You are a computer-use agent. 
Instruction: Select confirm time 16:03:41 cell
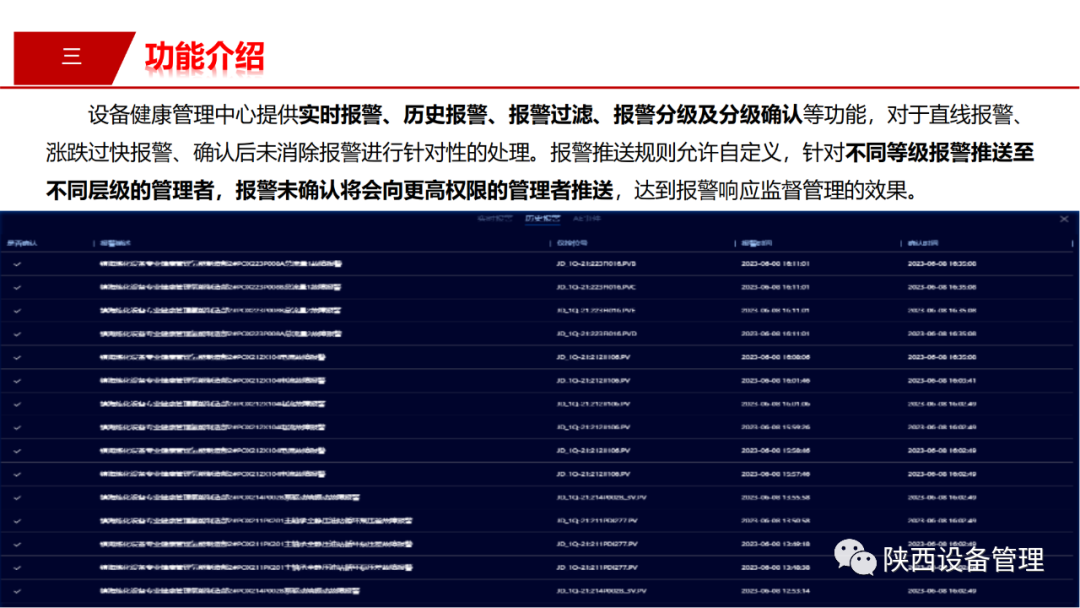pyautogui.click(x=942, y=381)
